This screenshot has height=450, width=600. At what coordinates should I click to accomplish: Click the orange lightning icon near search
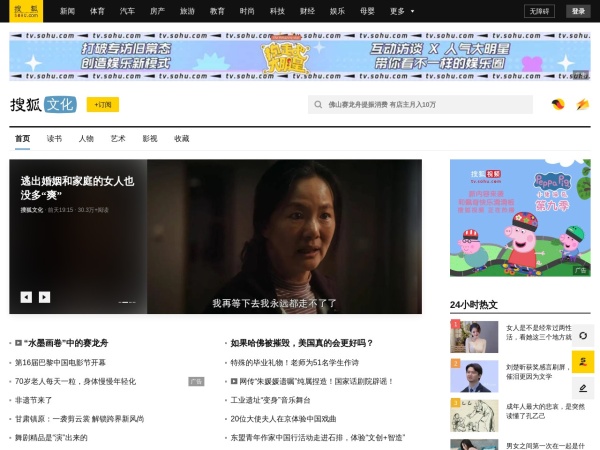(x=583, y=104)
